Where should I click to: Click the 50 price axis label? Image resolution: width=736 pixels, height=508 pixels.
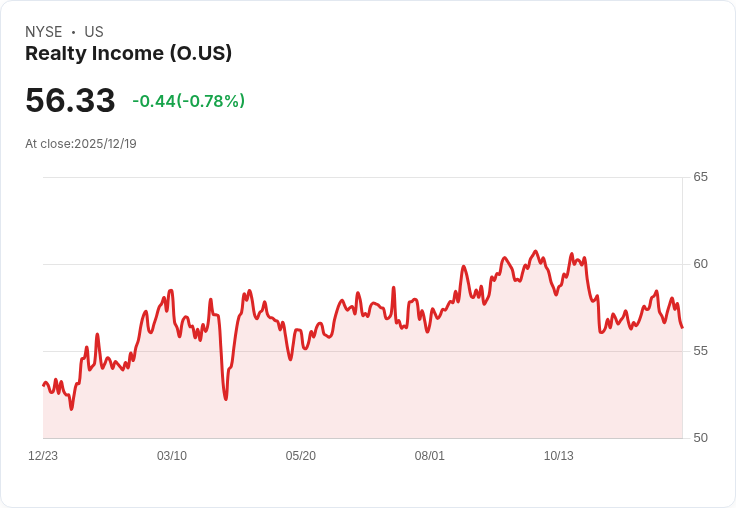(700, 438)
